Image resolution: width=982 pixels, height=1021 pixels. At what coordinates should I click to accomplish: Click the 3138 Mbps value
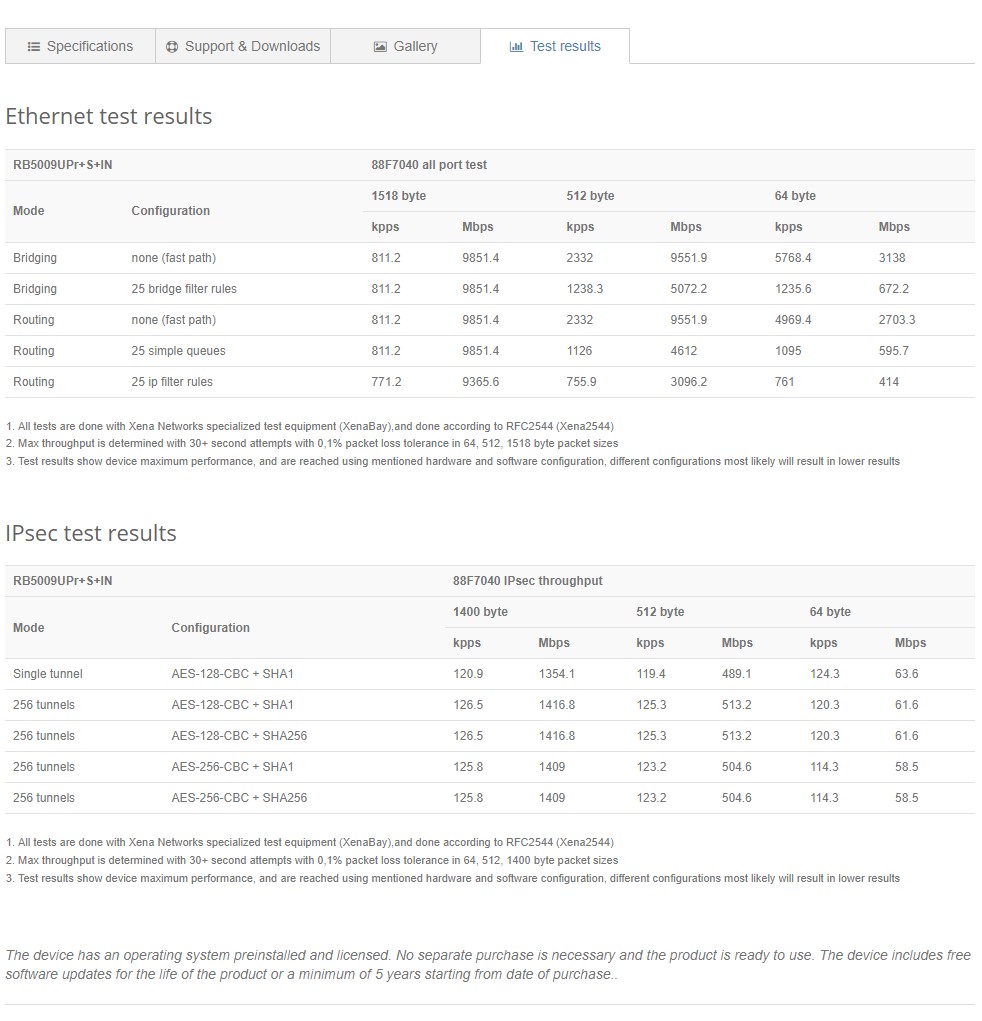[892, 258]
